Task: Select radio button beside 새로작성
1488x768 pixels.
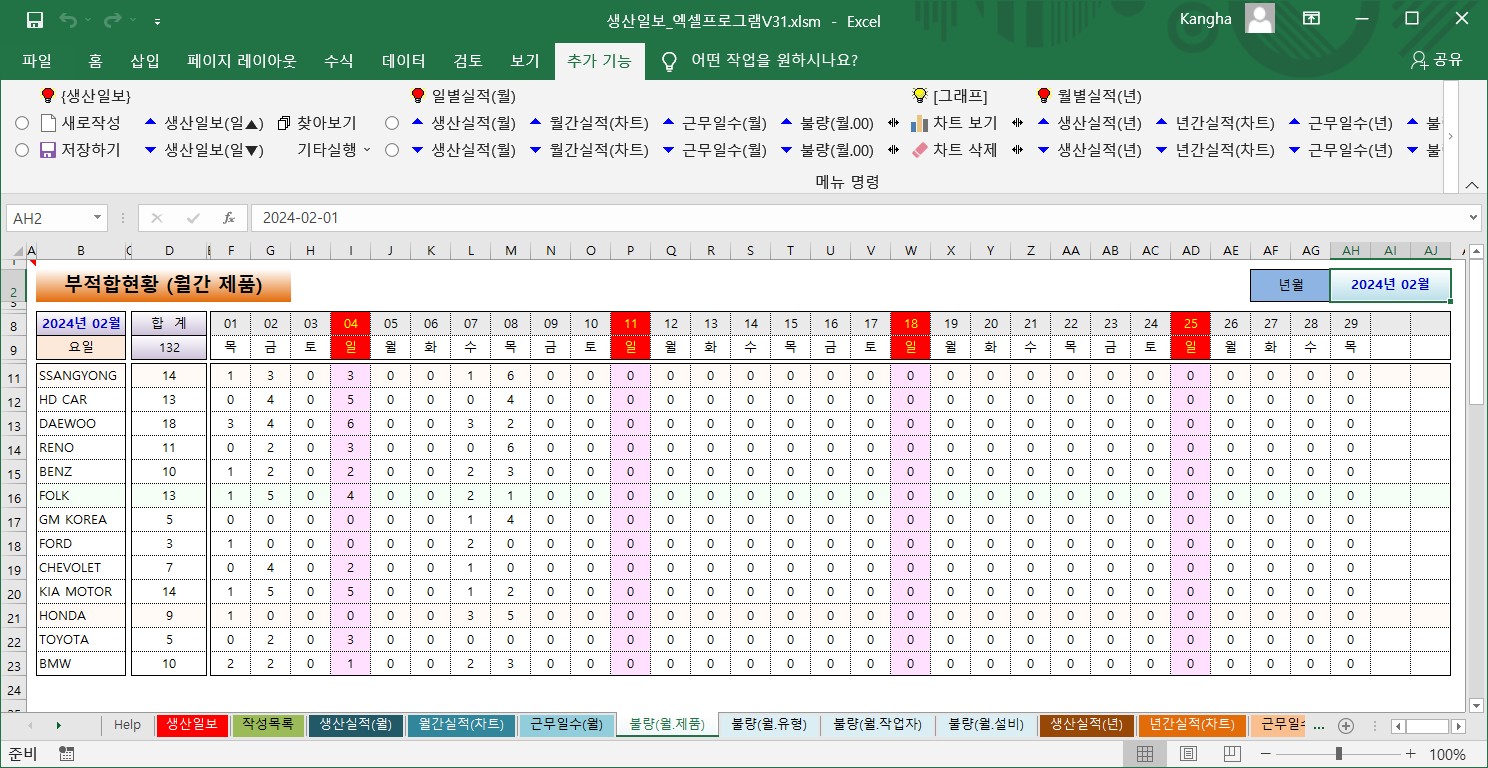Action: (22, 124)
